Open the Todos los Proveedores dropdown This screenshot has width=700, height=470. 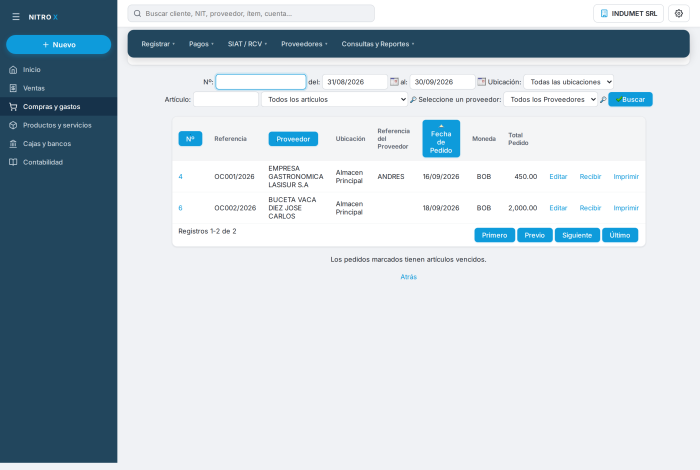tap(550, 100)
